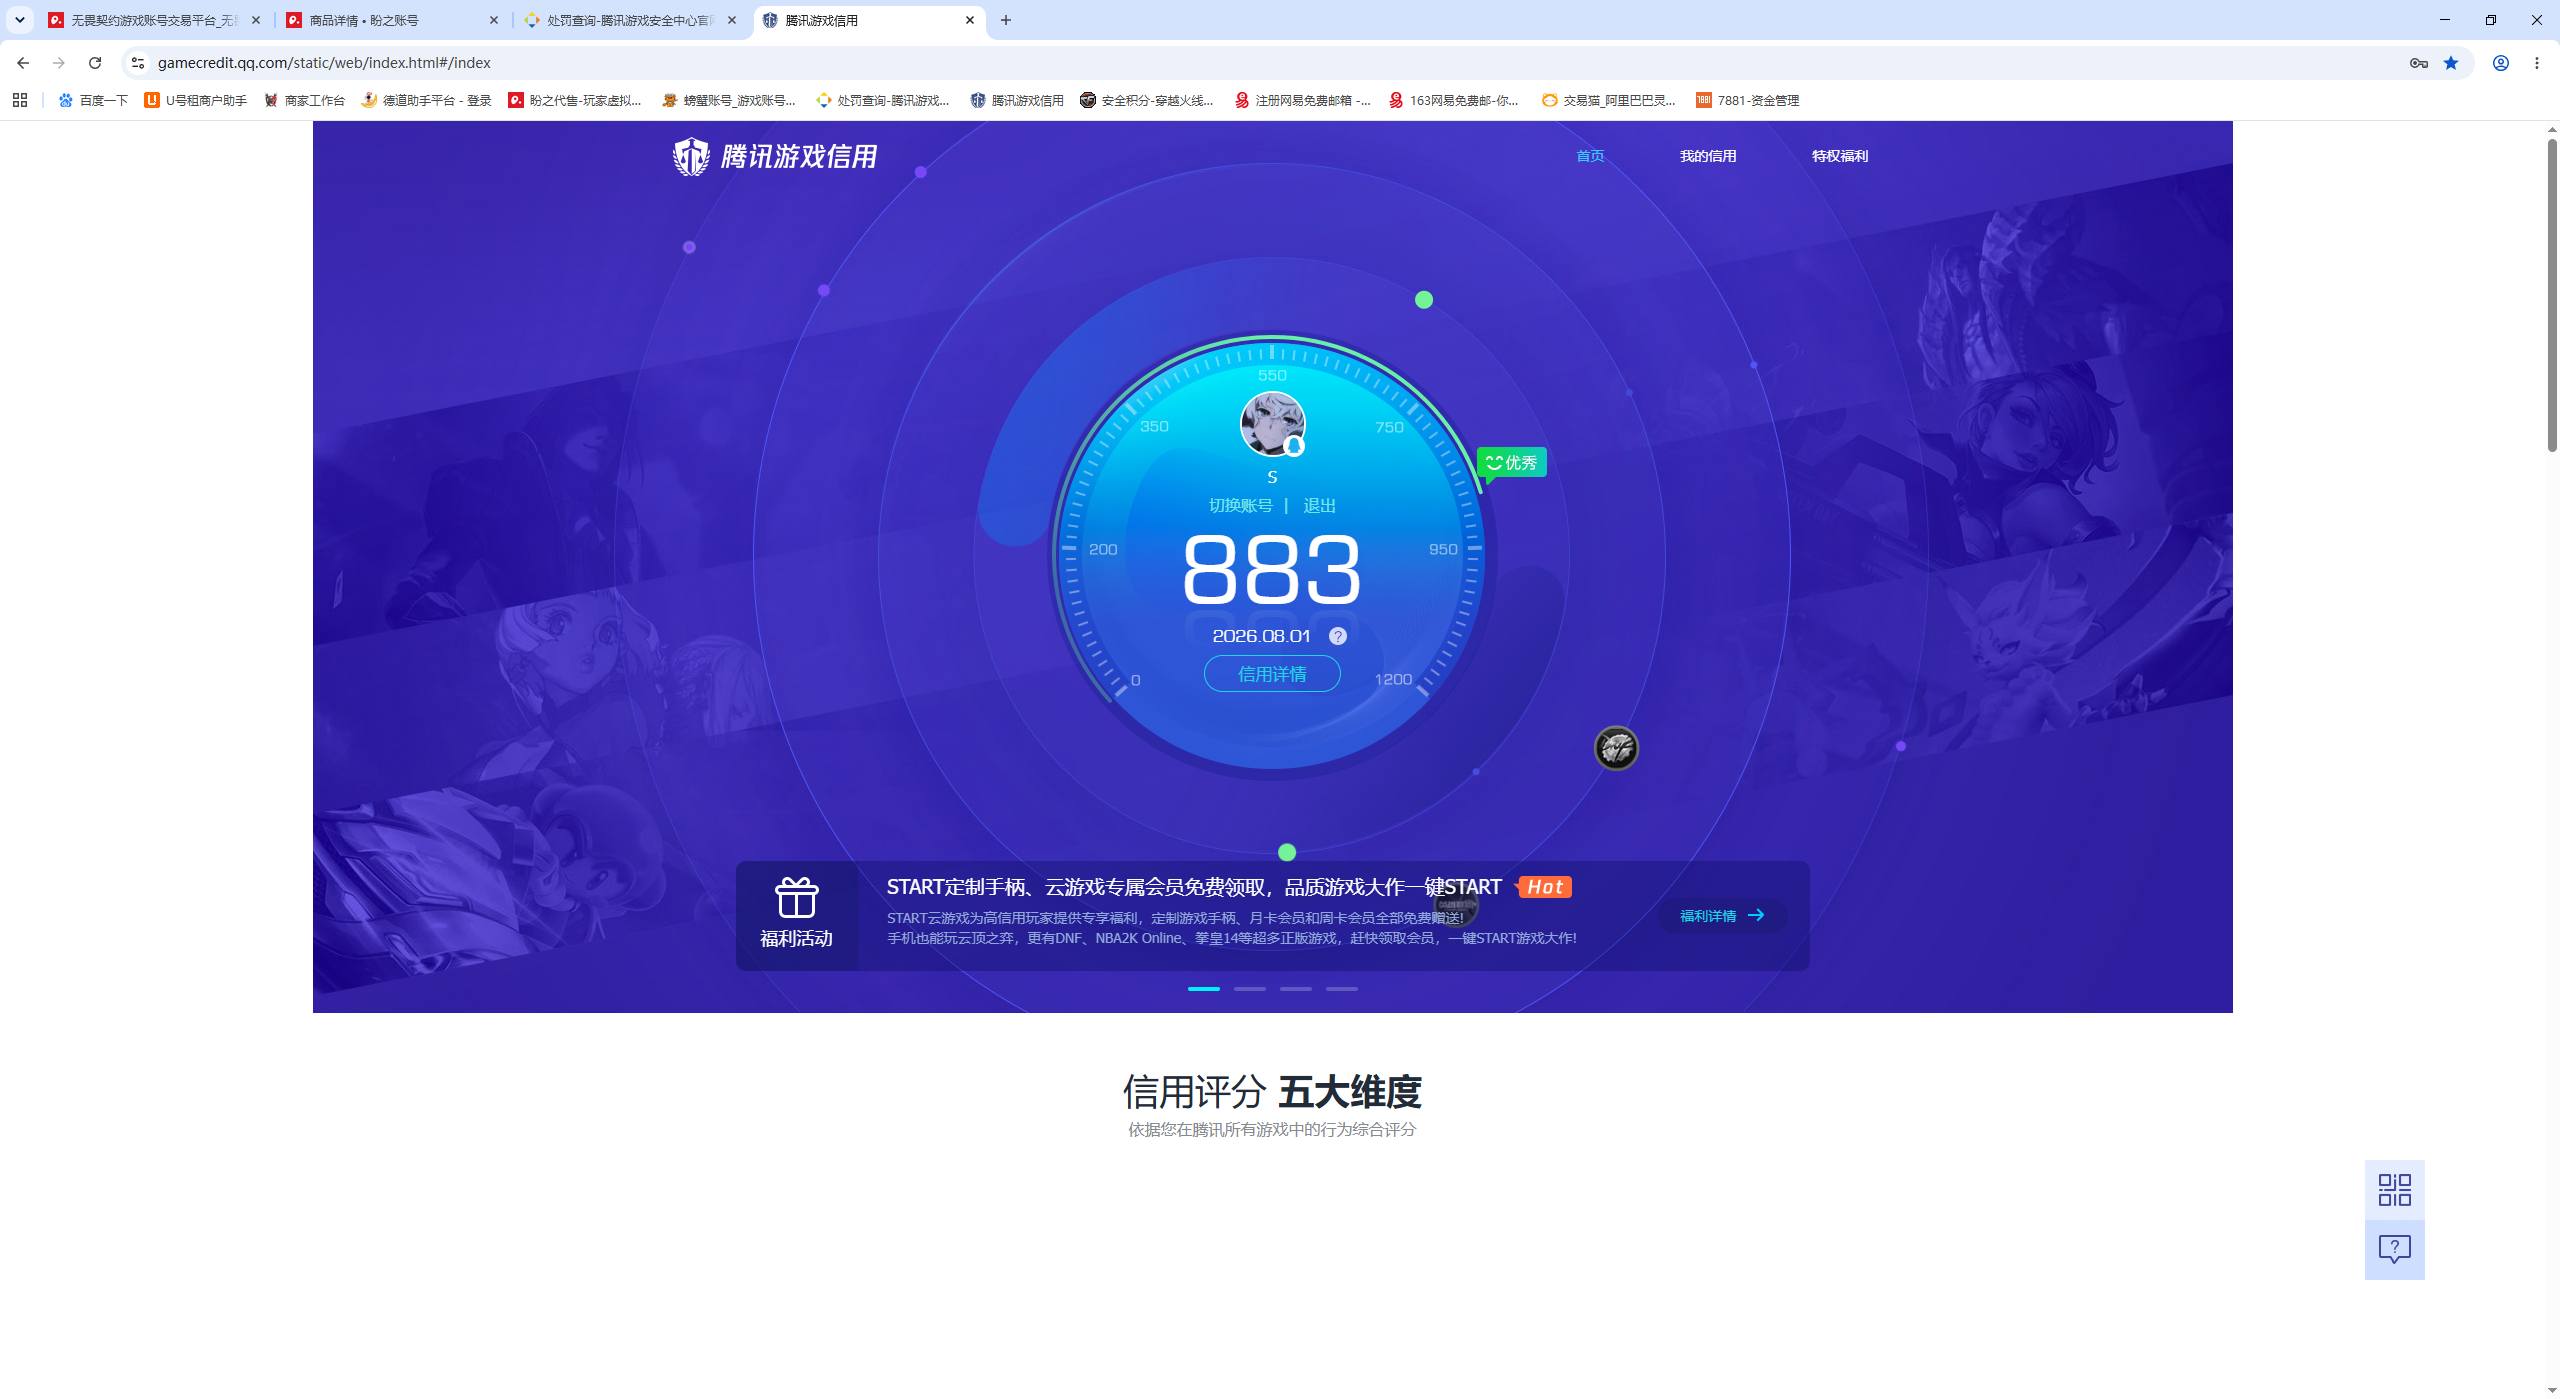
Task: Open the 我的信用 nav item
Action: (x=1708, y=156)
